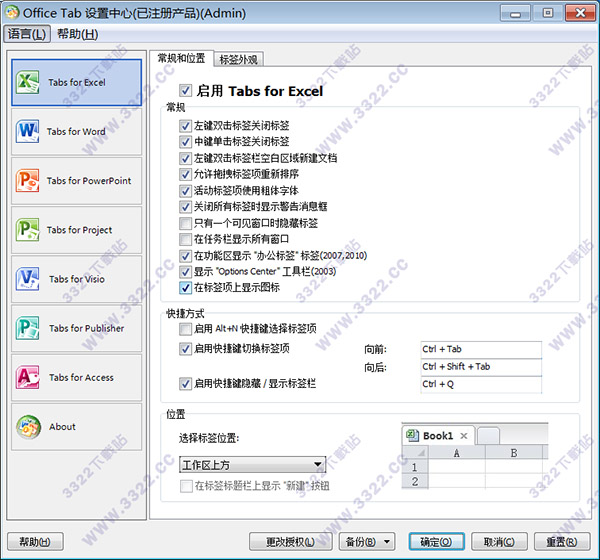
Task: Close the Office Tab settings window
Action: 580,13
